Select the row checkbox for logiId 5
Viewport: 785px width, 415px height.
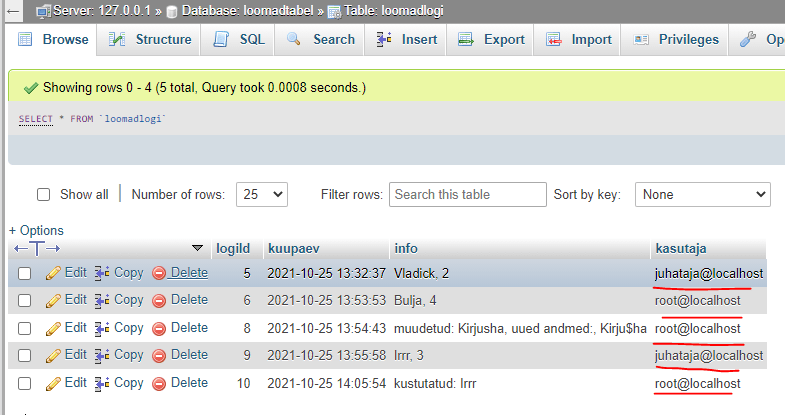(x=25, y=273)
